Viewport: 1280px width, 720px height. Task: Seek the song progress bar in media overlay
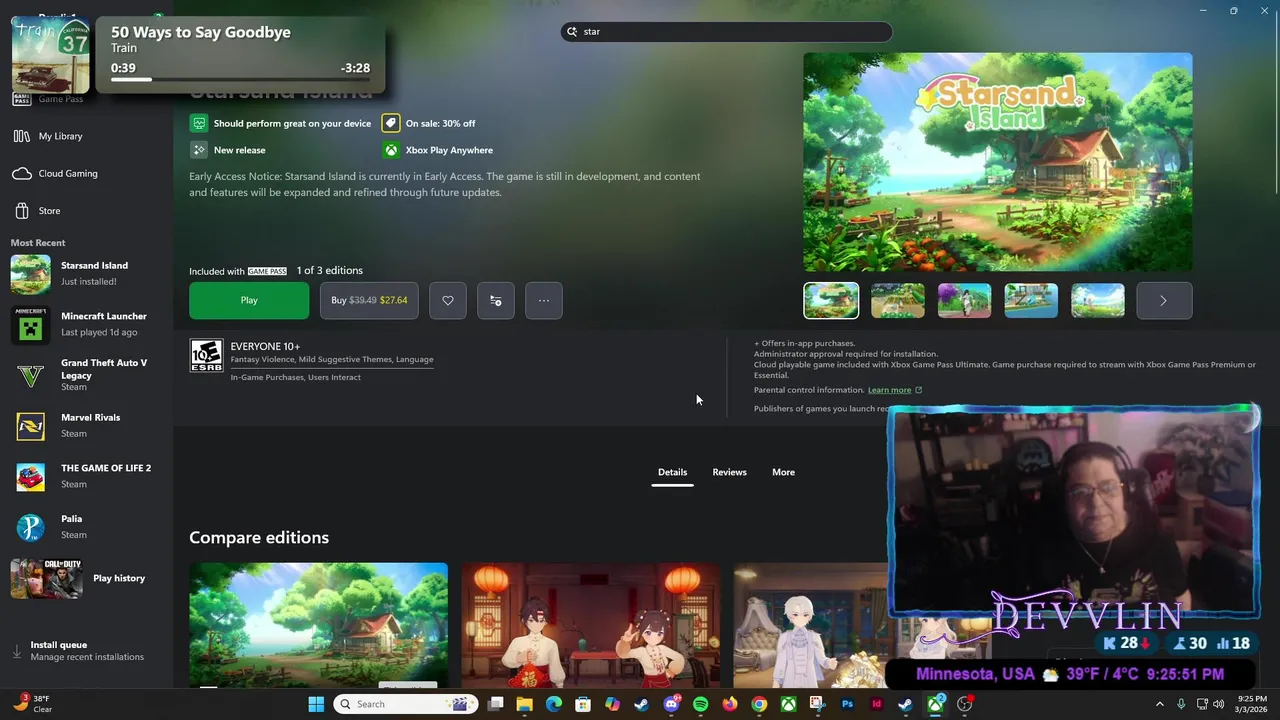[x=240, y=80]
